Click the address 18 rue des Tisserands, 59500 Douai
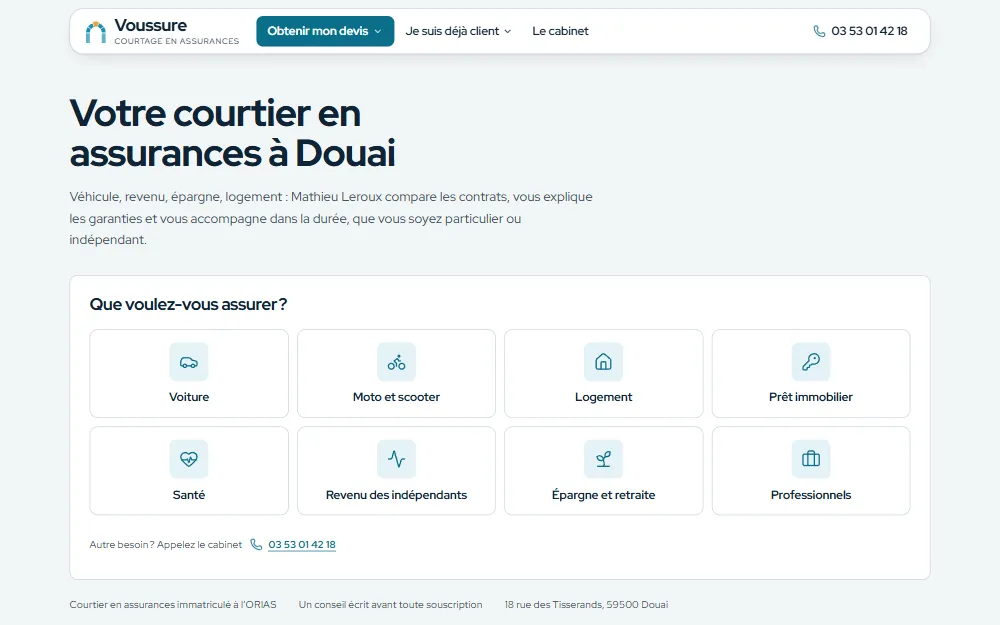Viewport: 1000px width, 625px height. [586, 605]
